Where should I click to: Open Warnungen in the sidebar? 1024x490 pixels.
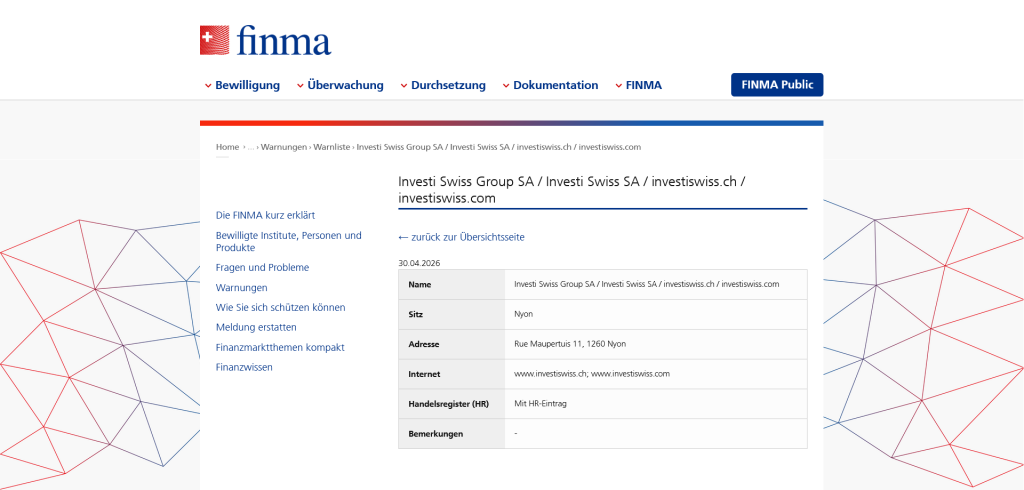click(x=242, y=287)
